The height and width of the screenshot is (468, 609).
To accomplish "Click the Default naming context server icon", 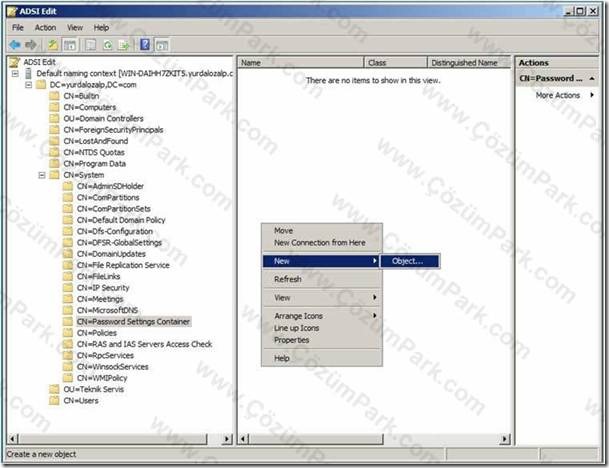I will (x=28, y=73).
